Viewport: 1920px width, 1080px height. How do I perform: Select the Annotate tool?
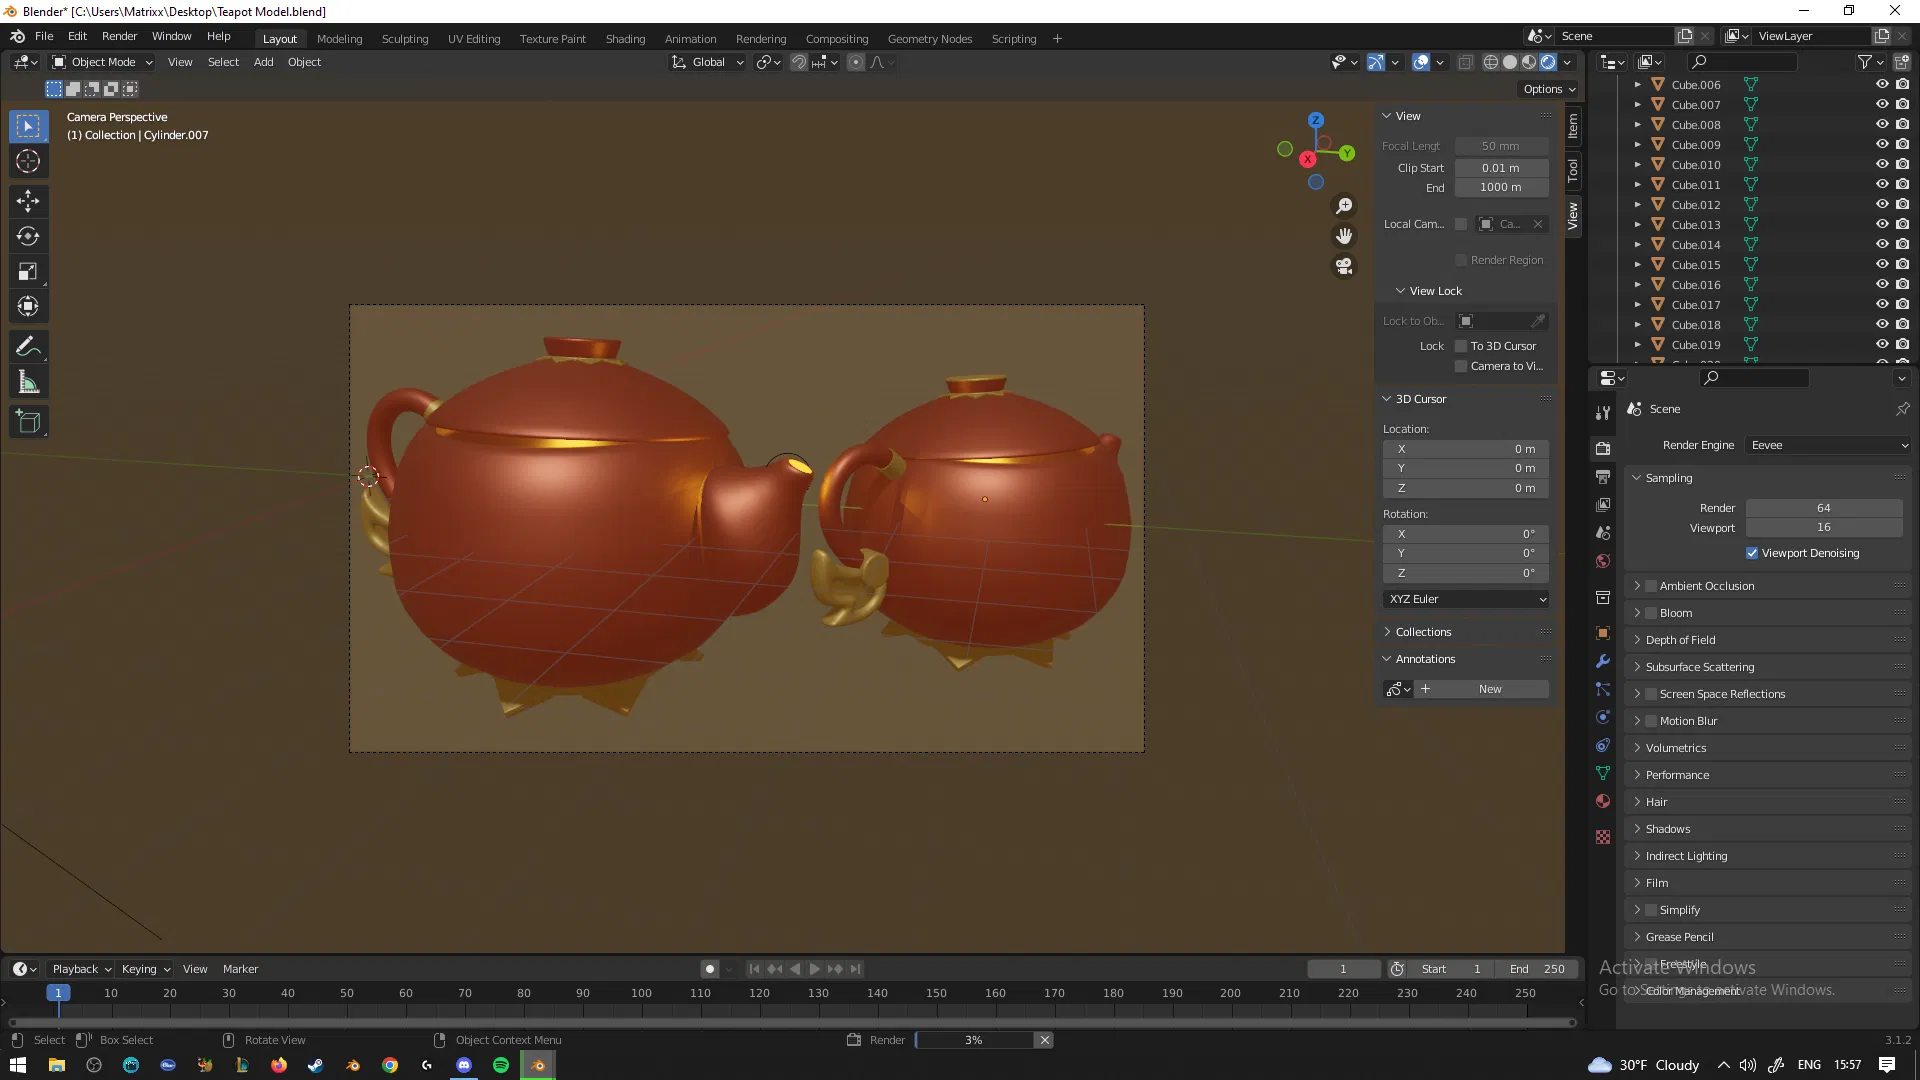(28, 346)
